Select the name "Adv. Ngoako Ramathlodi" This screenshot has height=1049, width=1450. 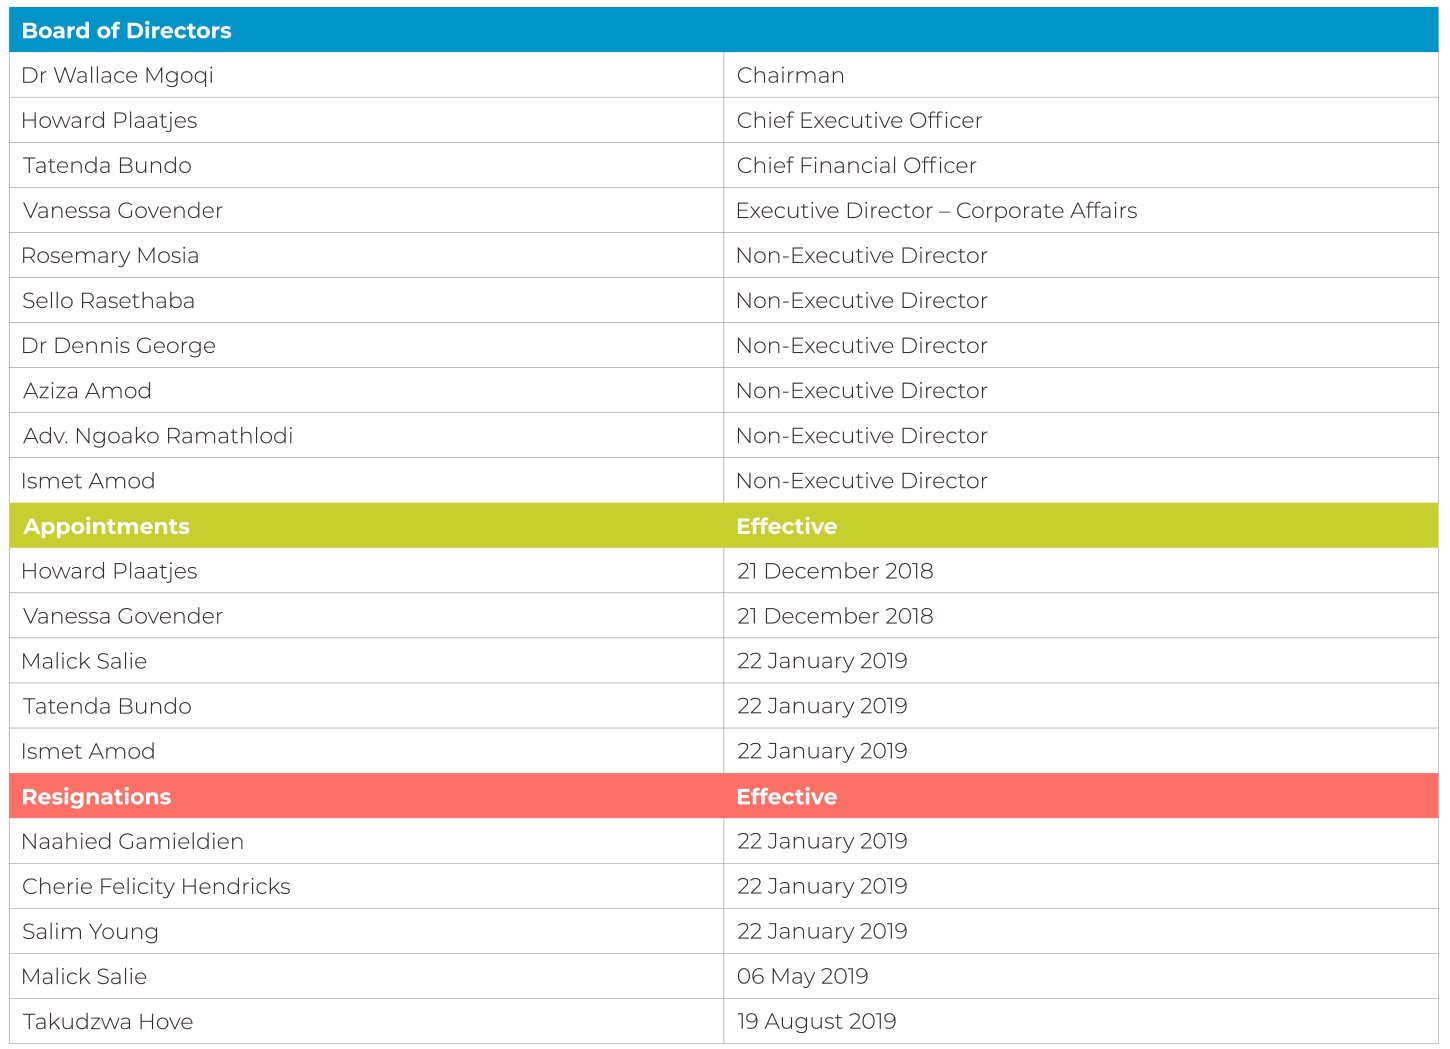[x=158, y=436]
